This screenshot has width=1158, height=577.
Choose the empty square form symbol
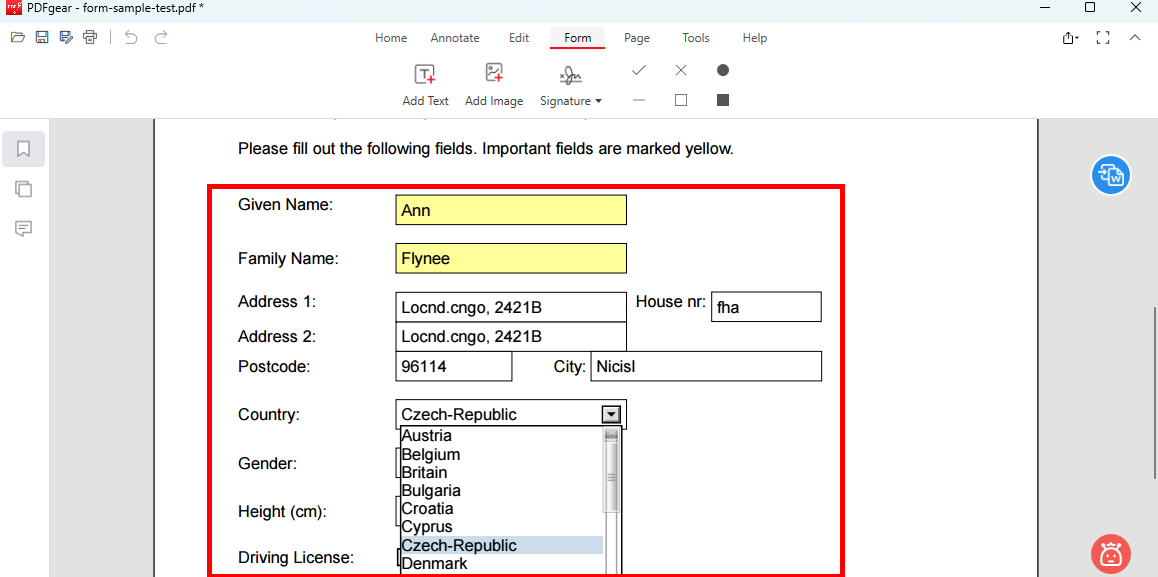(x=681, y=100)
